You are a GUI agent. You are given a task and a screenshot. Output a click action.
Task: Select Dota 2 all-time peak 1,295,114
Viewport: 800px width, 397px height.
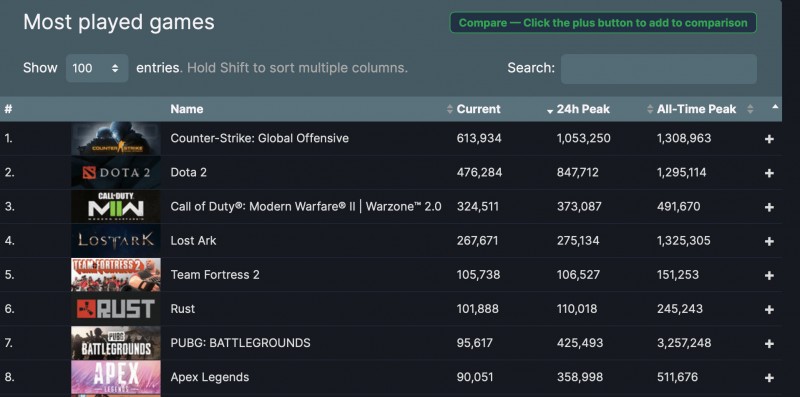pyautogui.click(x=682, y=172)
